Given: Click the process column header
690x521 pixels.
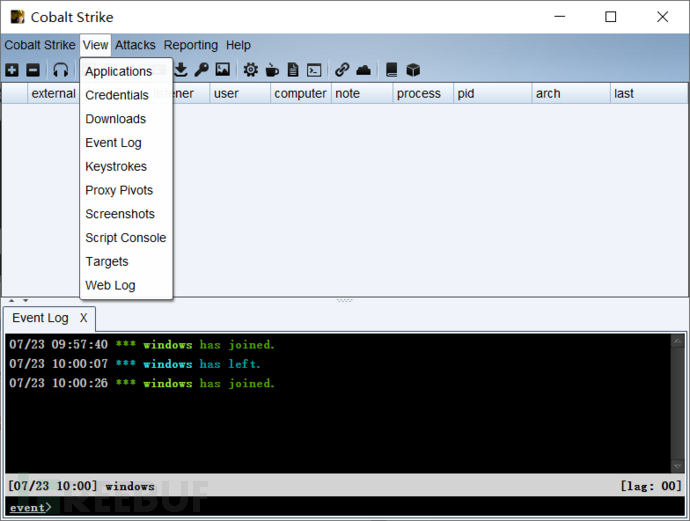Looking at the screenshot, I should (418, 93).
